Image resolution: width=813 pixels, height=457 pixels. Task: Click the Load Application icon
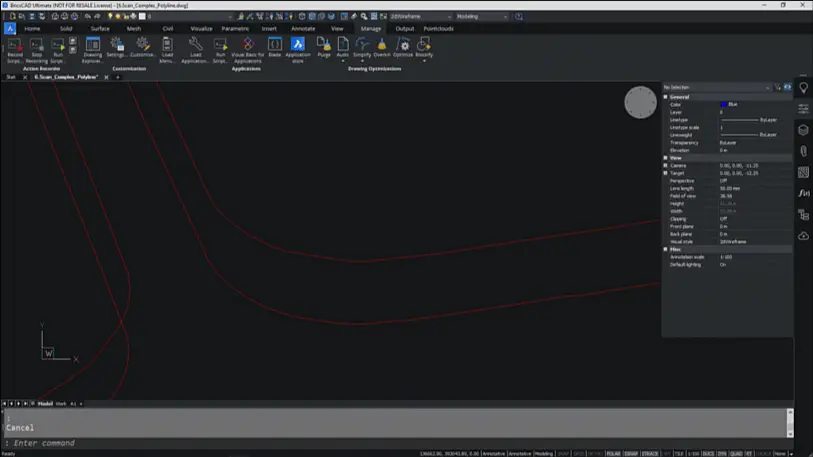tap(195, 46)
